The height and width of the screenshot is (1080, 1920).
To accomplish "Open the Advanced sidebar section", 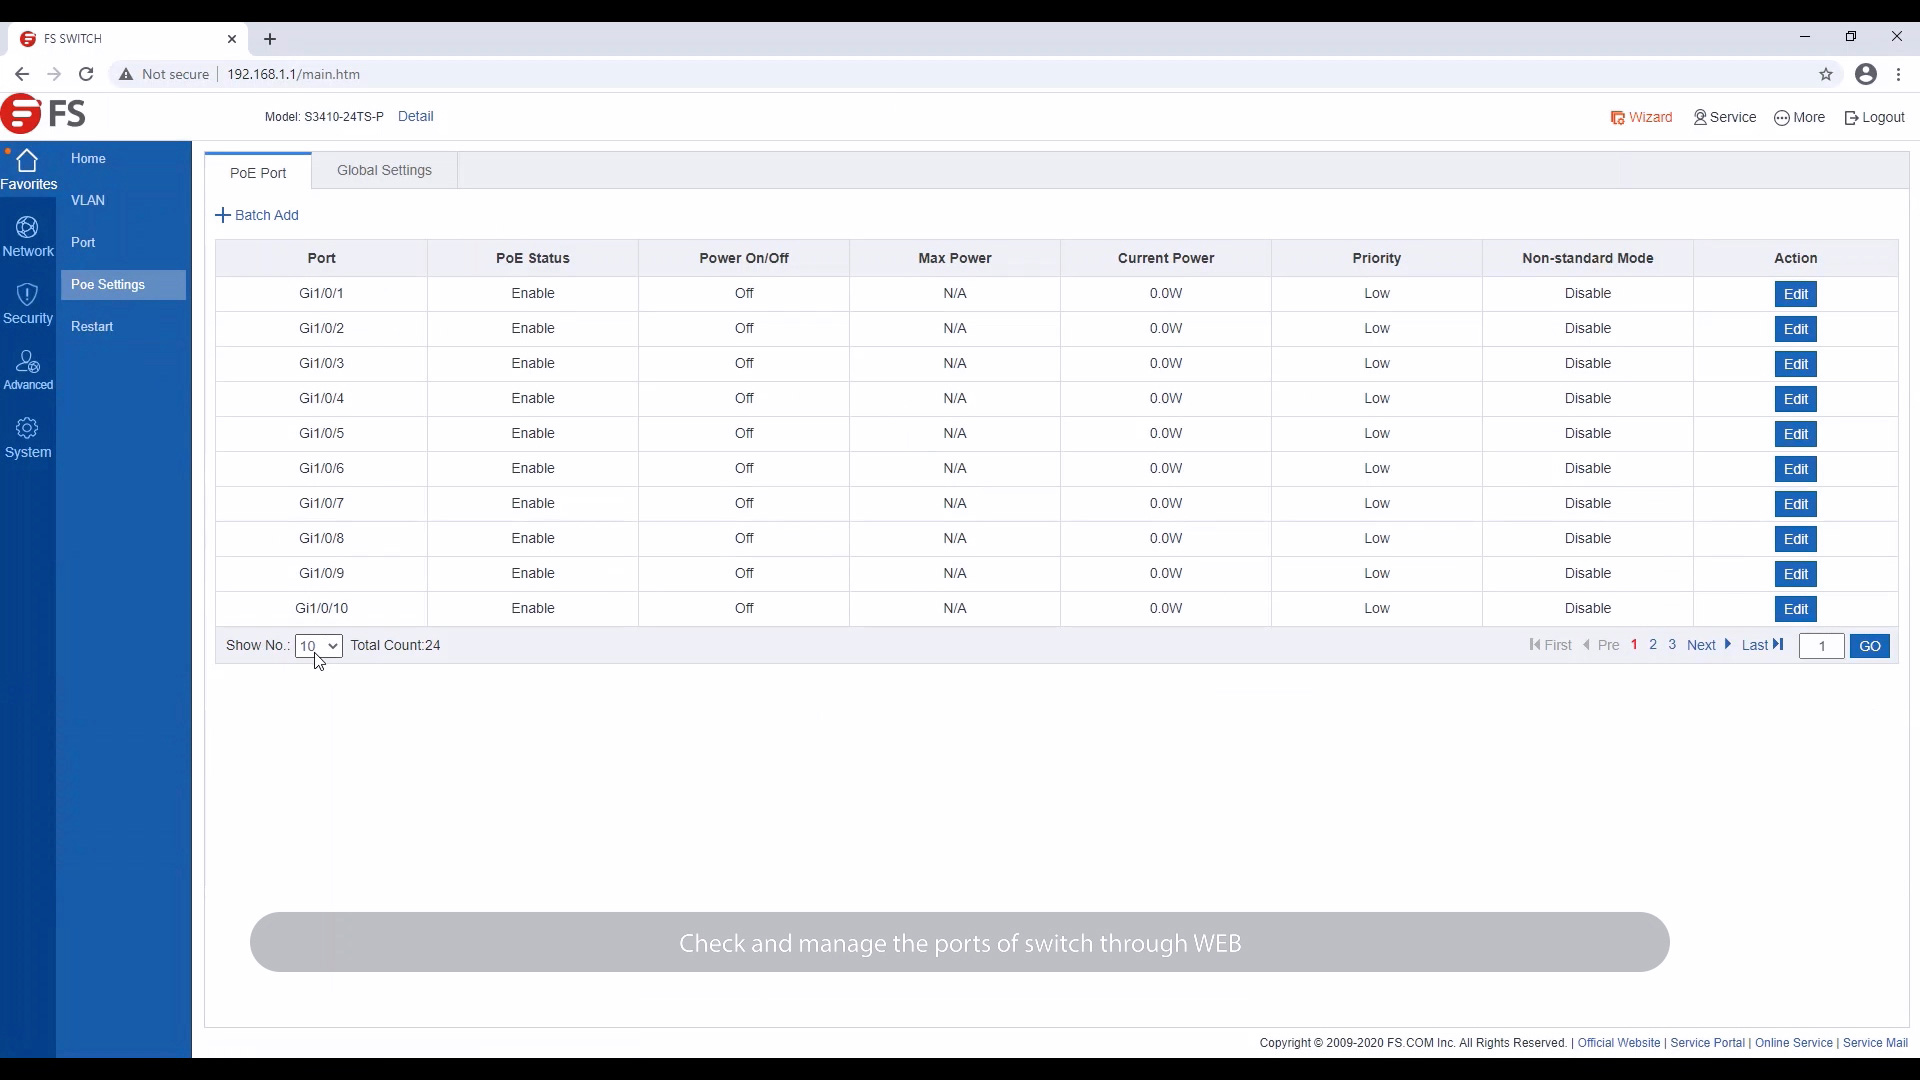I will click(28, 370).
